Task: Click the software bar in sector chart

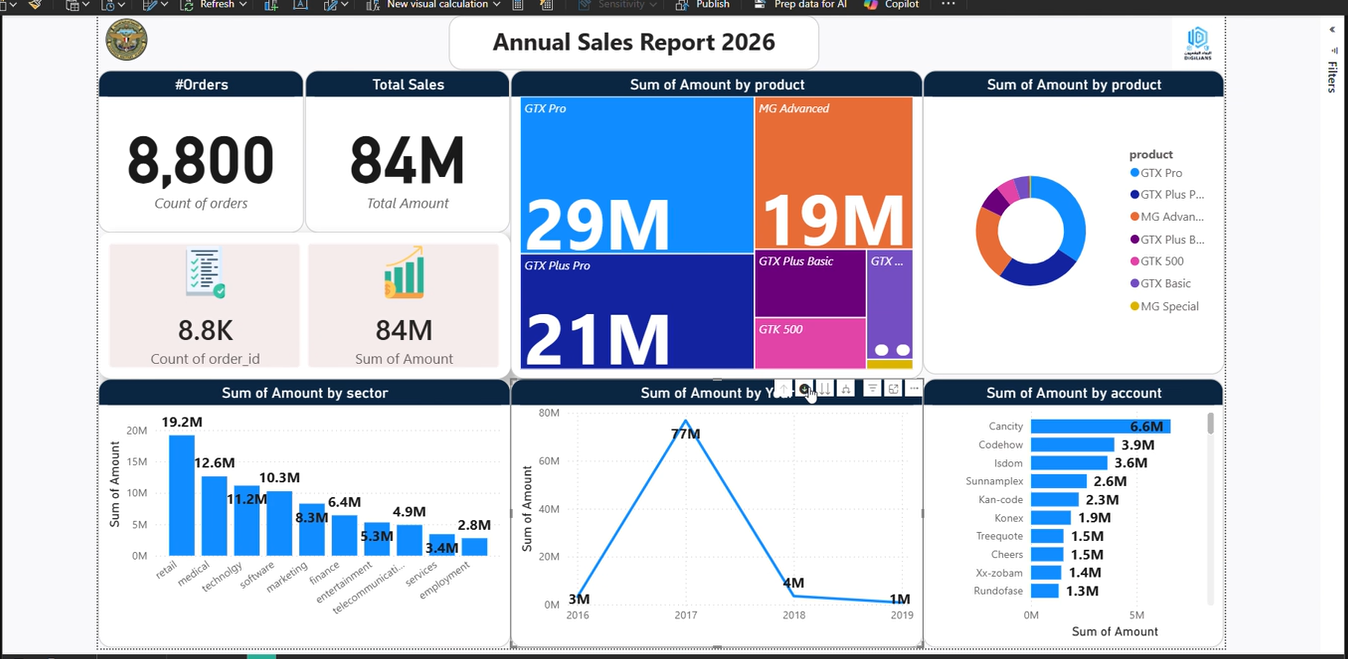Action: click(x=280, y=523)
